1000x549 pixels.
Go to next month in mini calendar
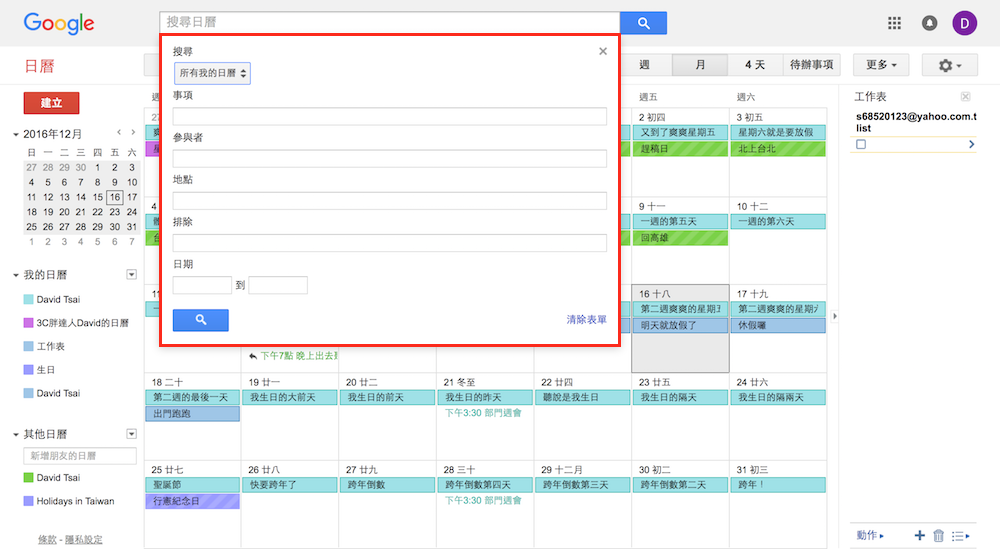point(133,132)
